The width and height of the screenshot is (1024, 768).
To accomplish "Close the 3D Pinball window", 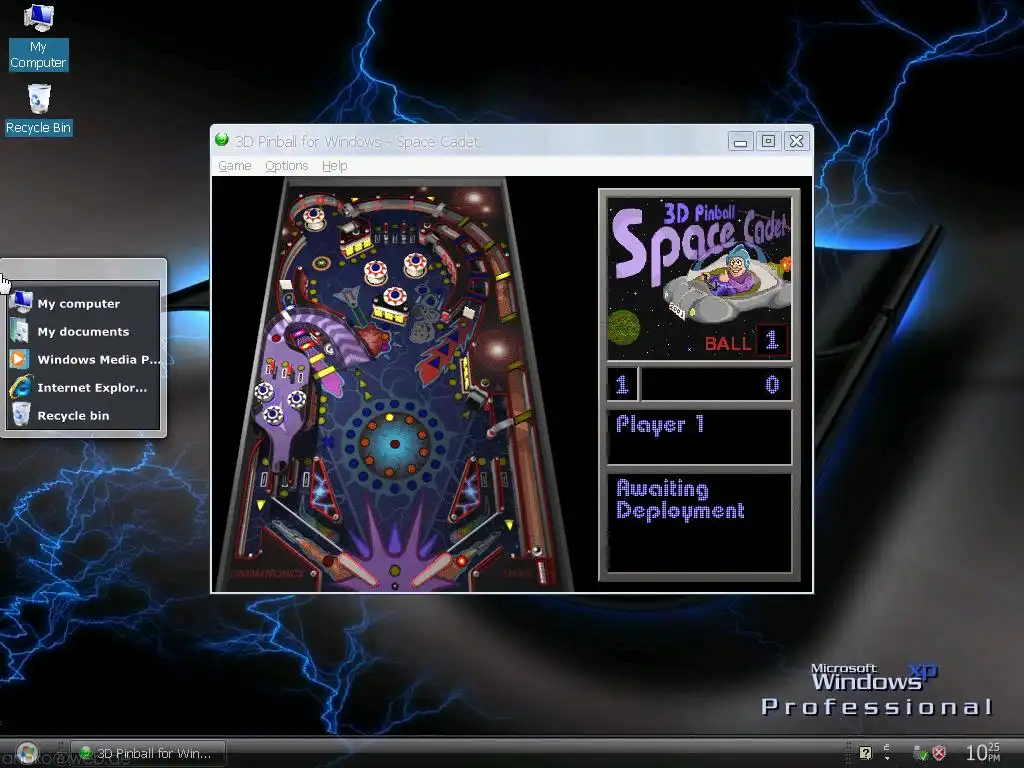I will (x=796, y=141).
